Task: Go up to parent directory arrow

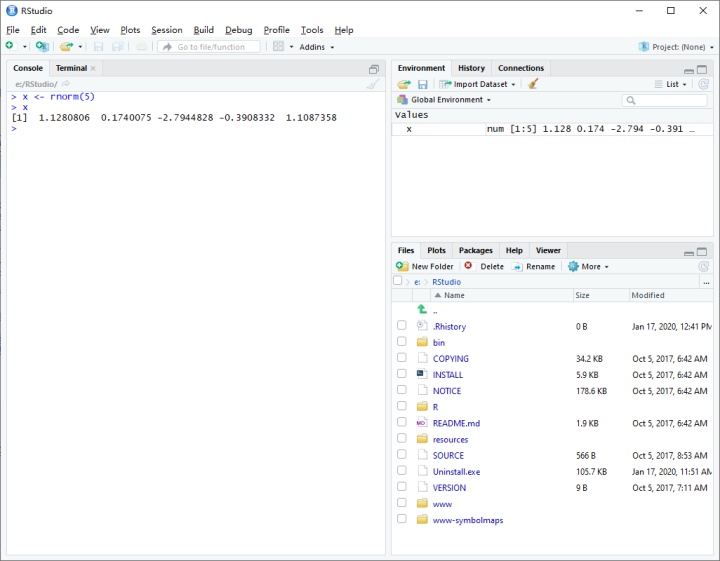Action: tap(422, 309)
